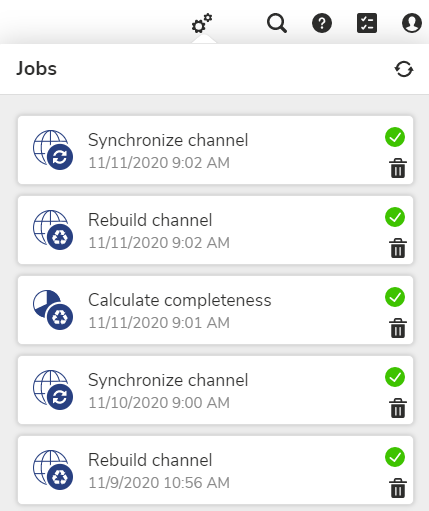Screen dimensions: 429x511
Task: Open the task checklist icon
Action: [x=367, y=23]
